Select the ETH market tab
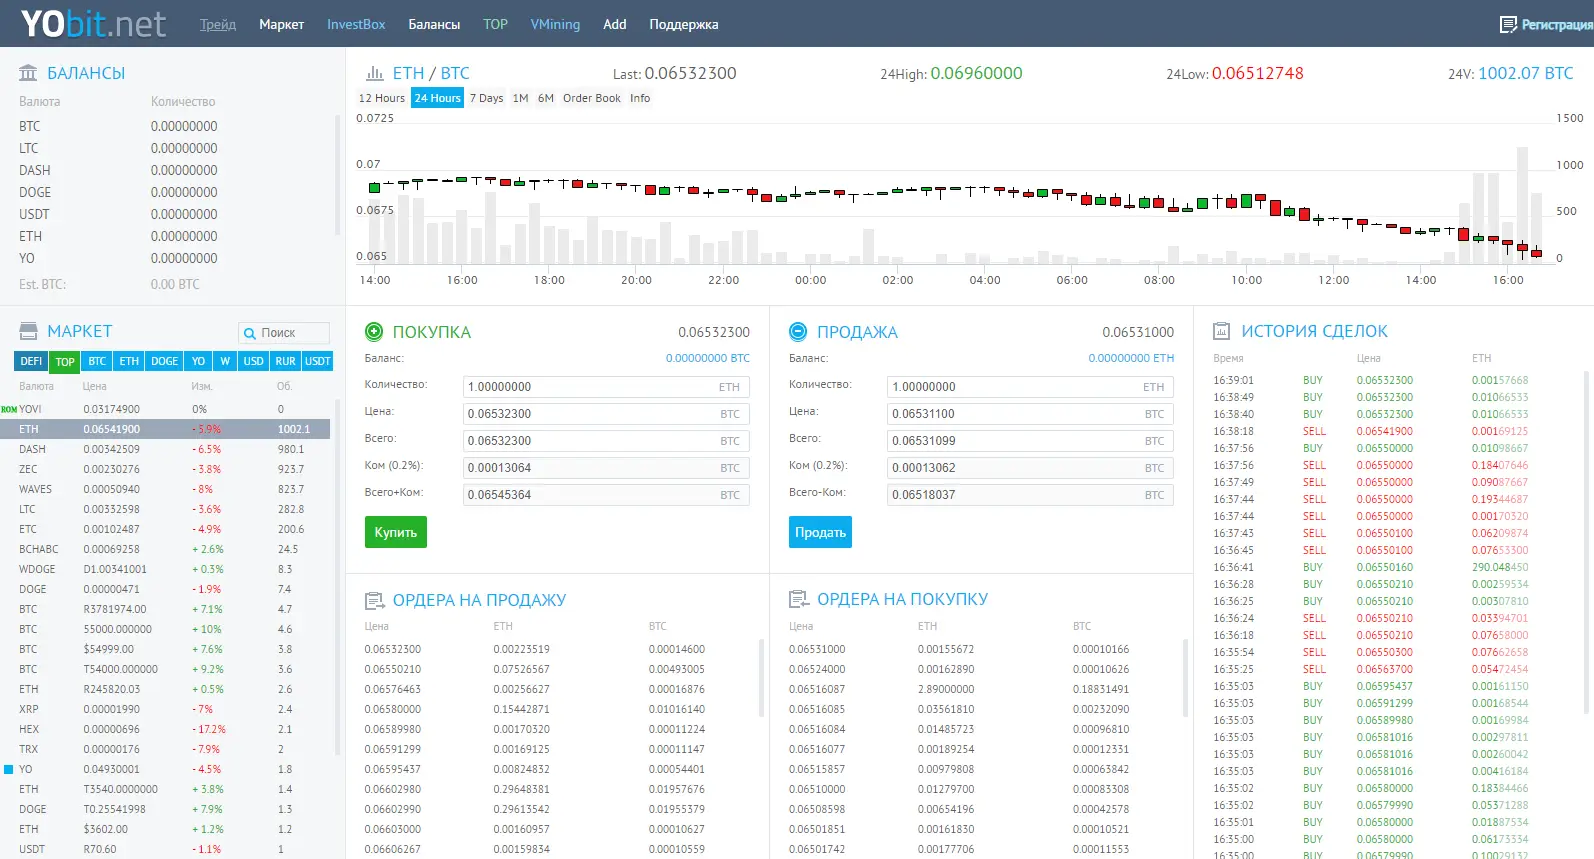This screenshot has height=859, width=1594. click(129, 361)
